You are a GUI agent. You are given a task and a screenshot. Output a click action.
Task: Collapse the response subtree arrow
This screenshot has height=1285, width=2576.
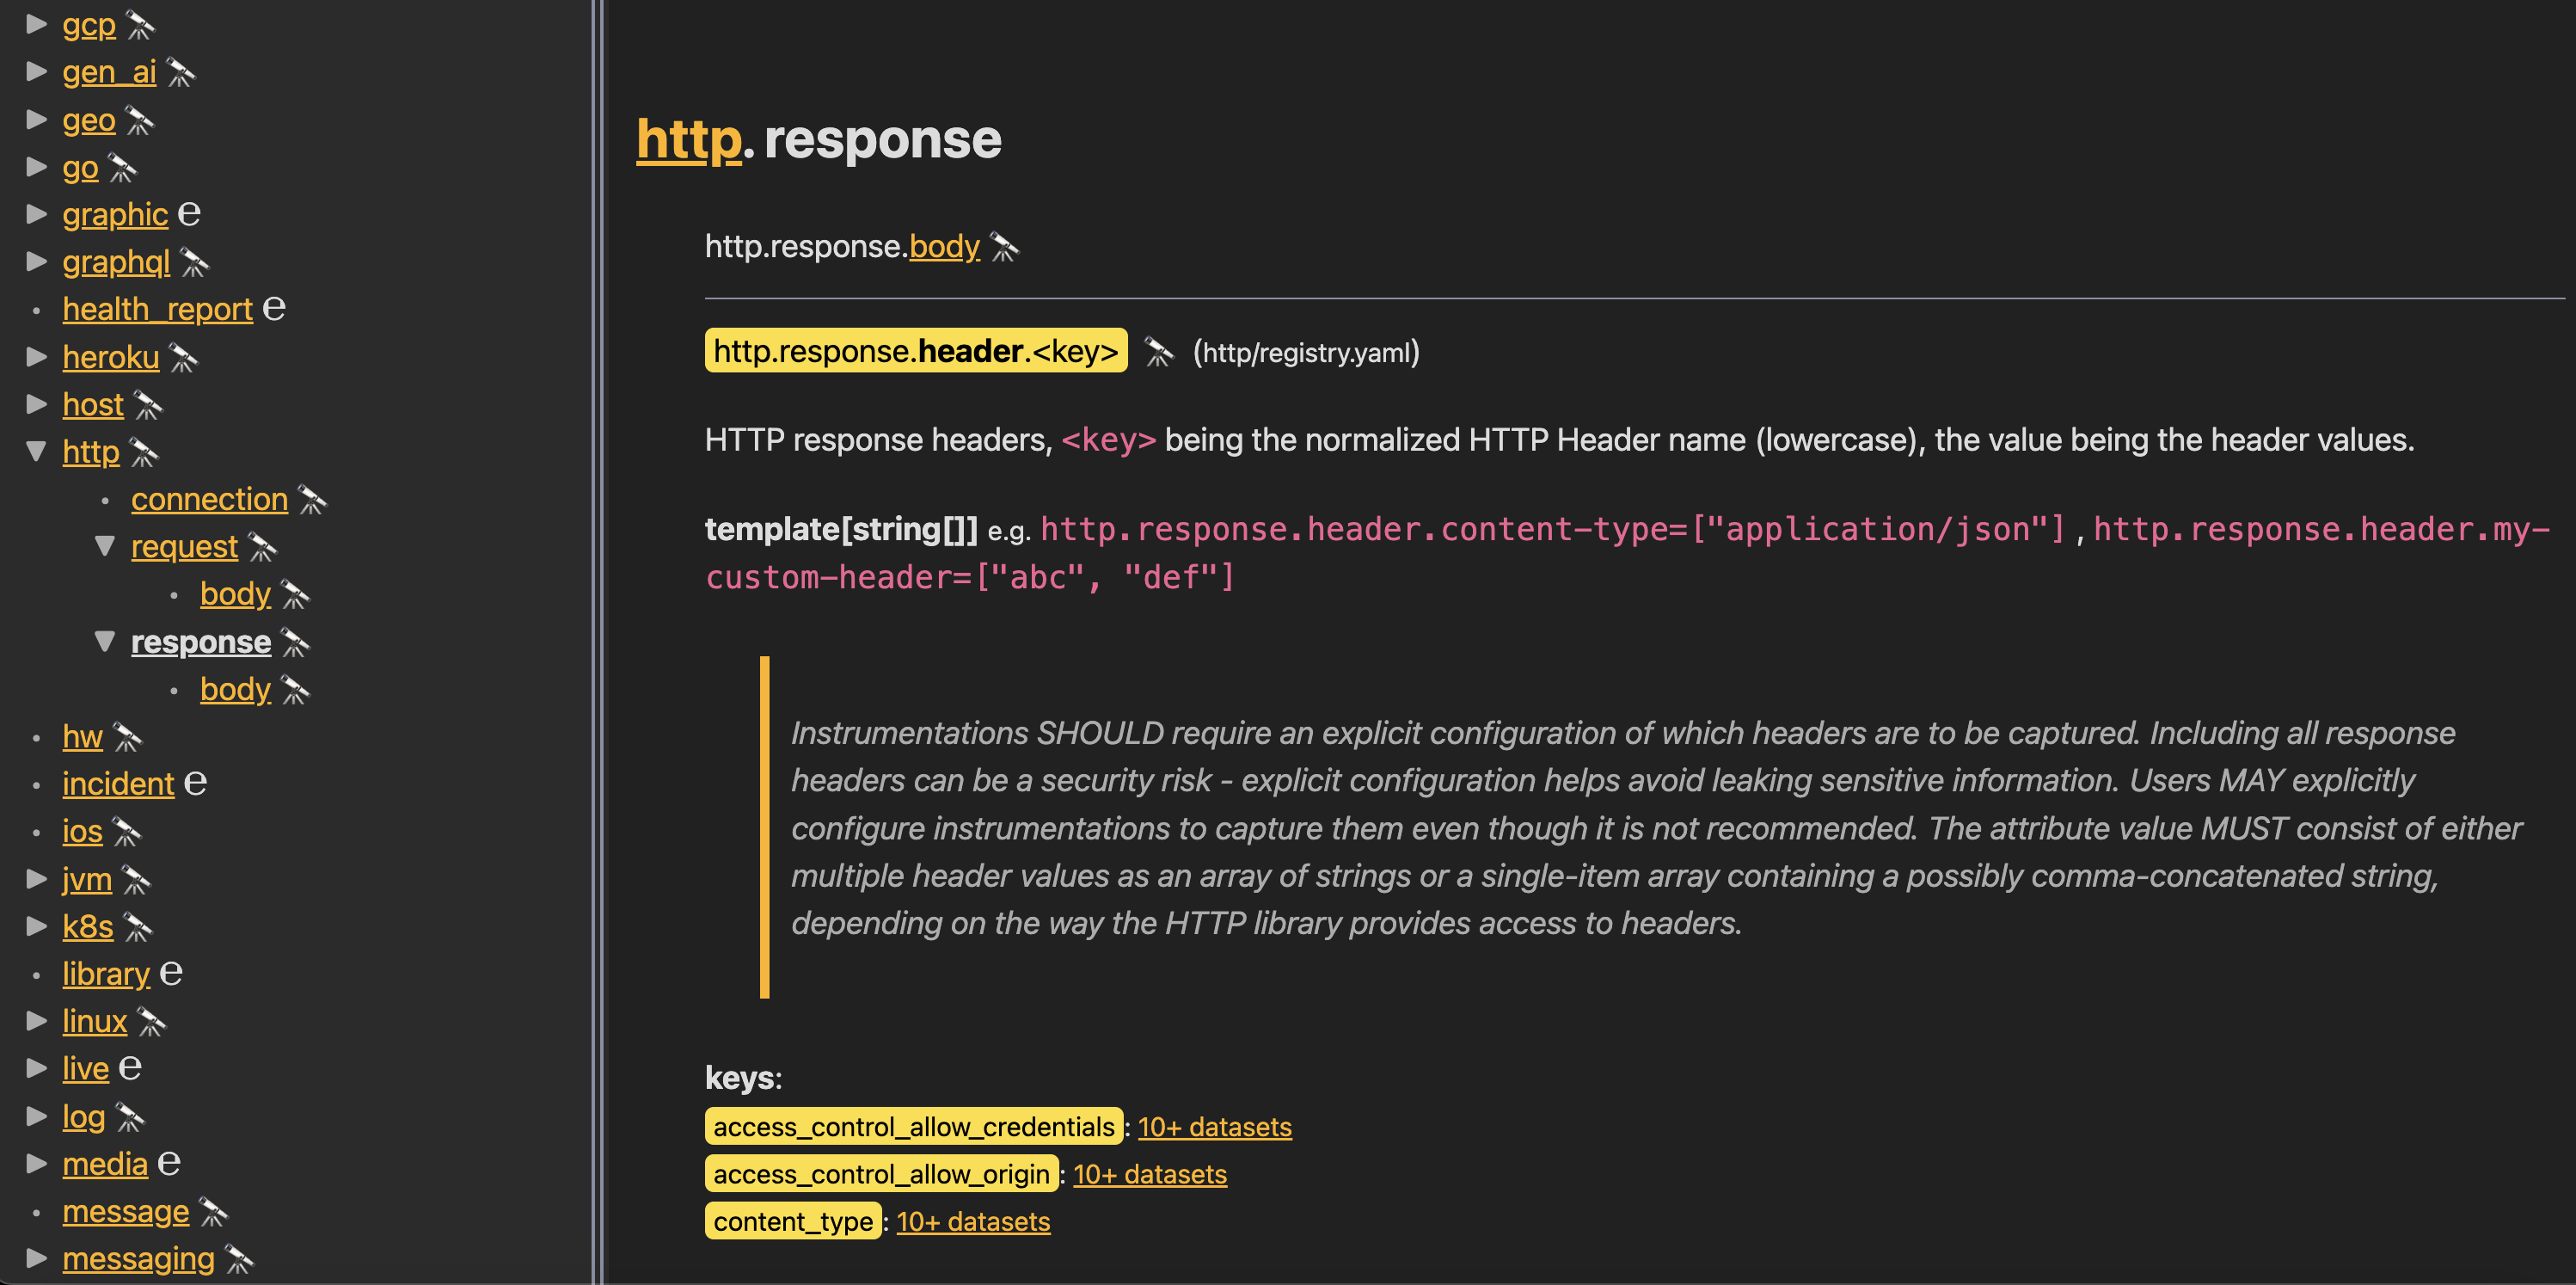pyautogui.click(x=105, y=641)
